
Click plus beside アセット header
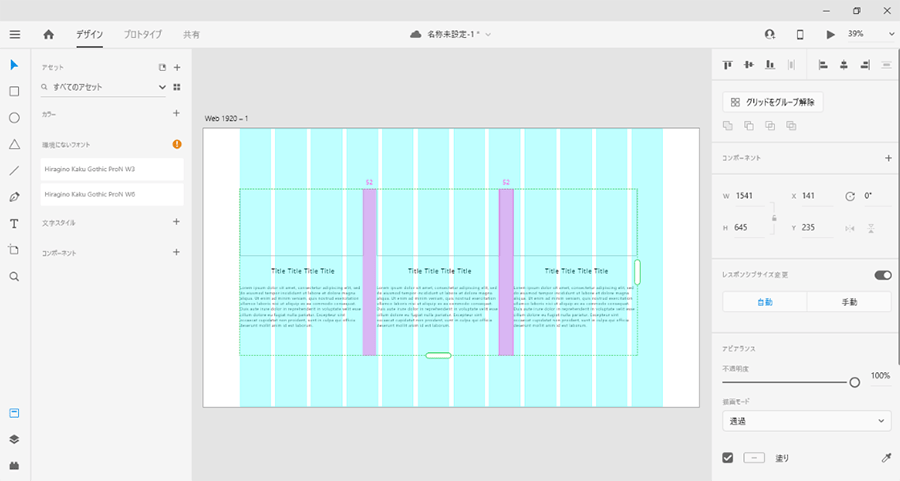tap(177, 68)
